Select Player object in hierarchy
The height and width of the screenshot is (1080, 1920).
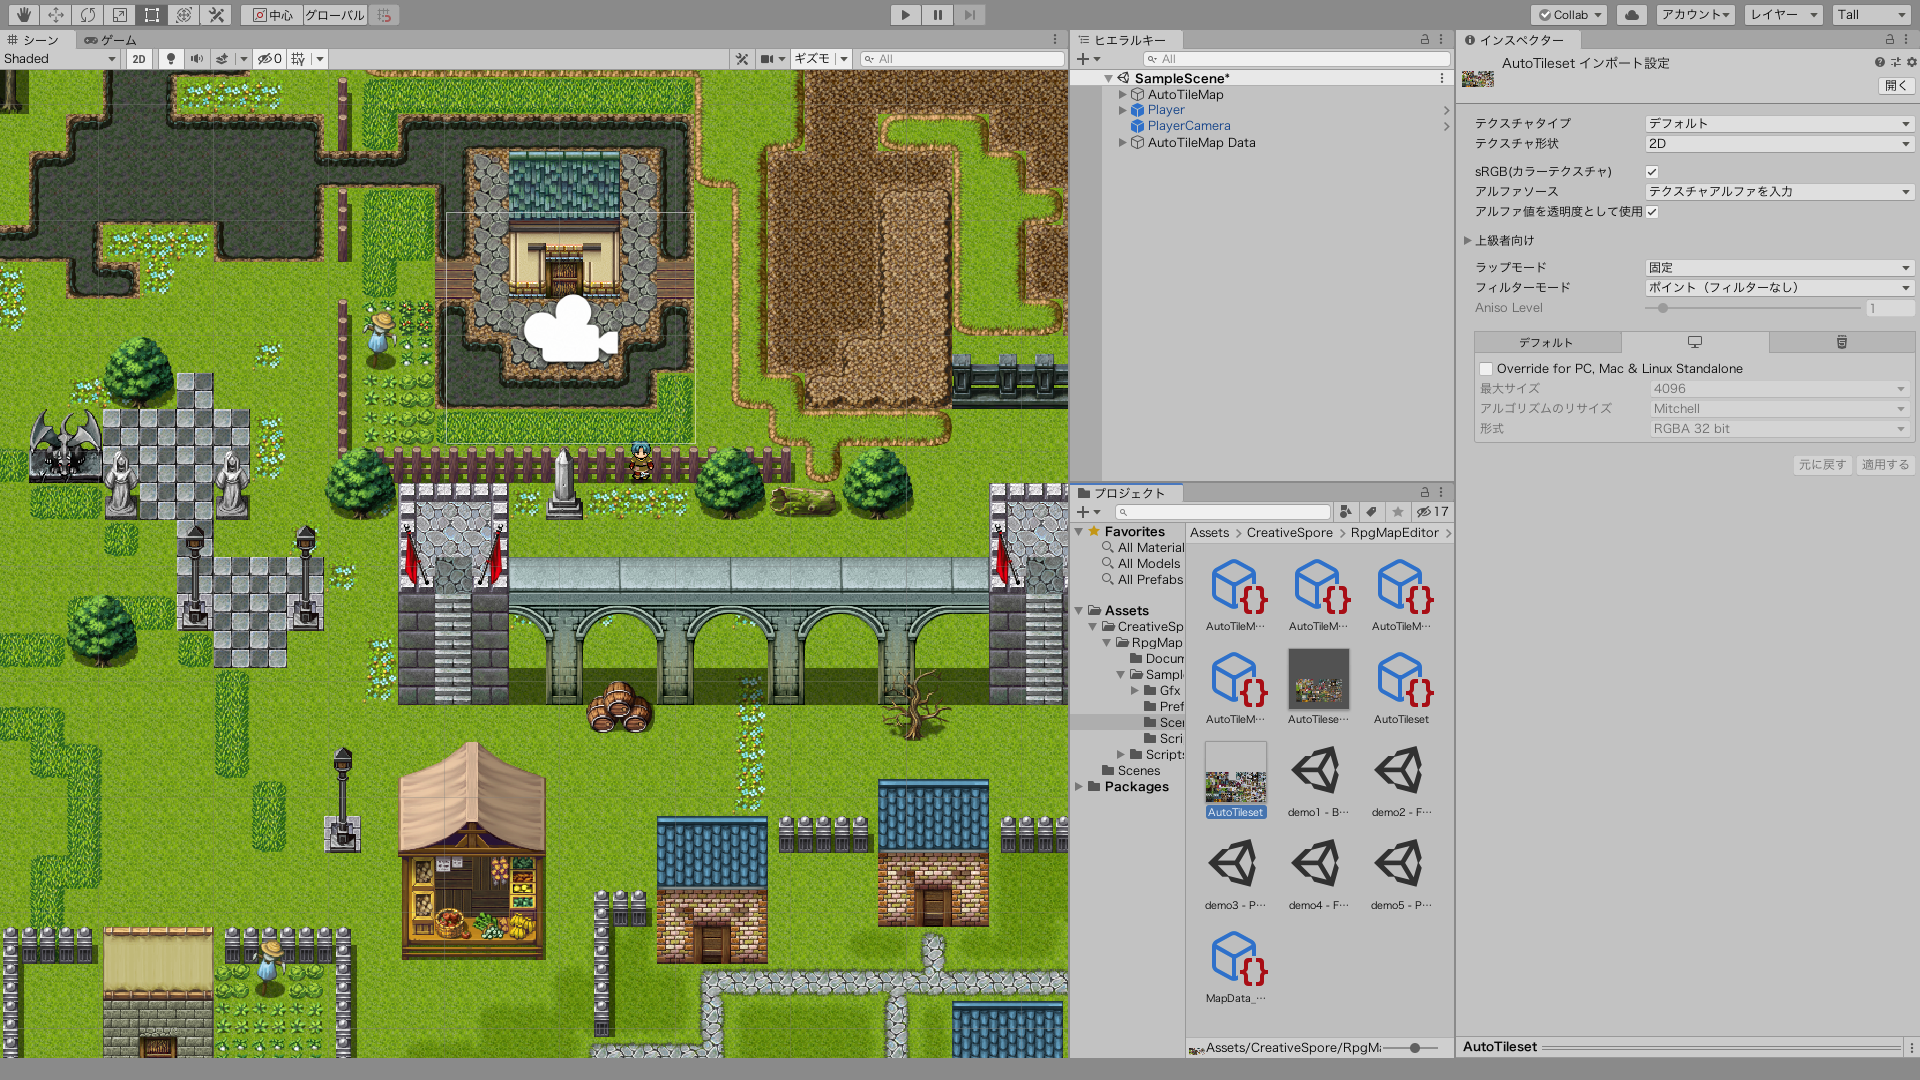(1166, 110)
